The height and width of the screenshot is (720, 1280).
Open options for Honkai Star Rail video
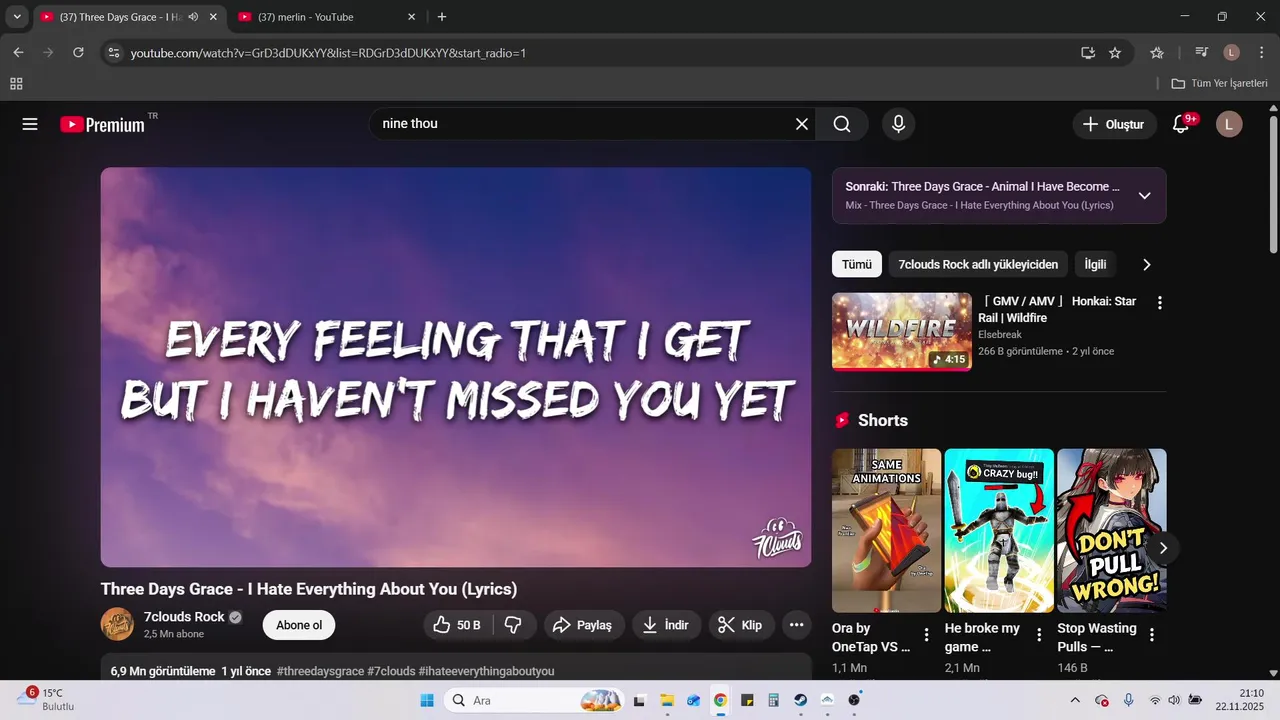point(1159,302)
